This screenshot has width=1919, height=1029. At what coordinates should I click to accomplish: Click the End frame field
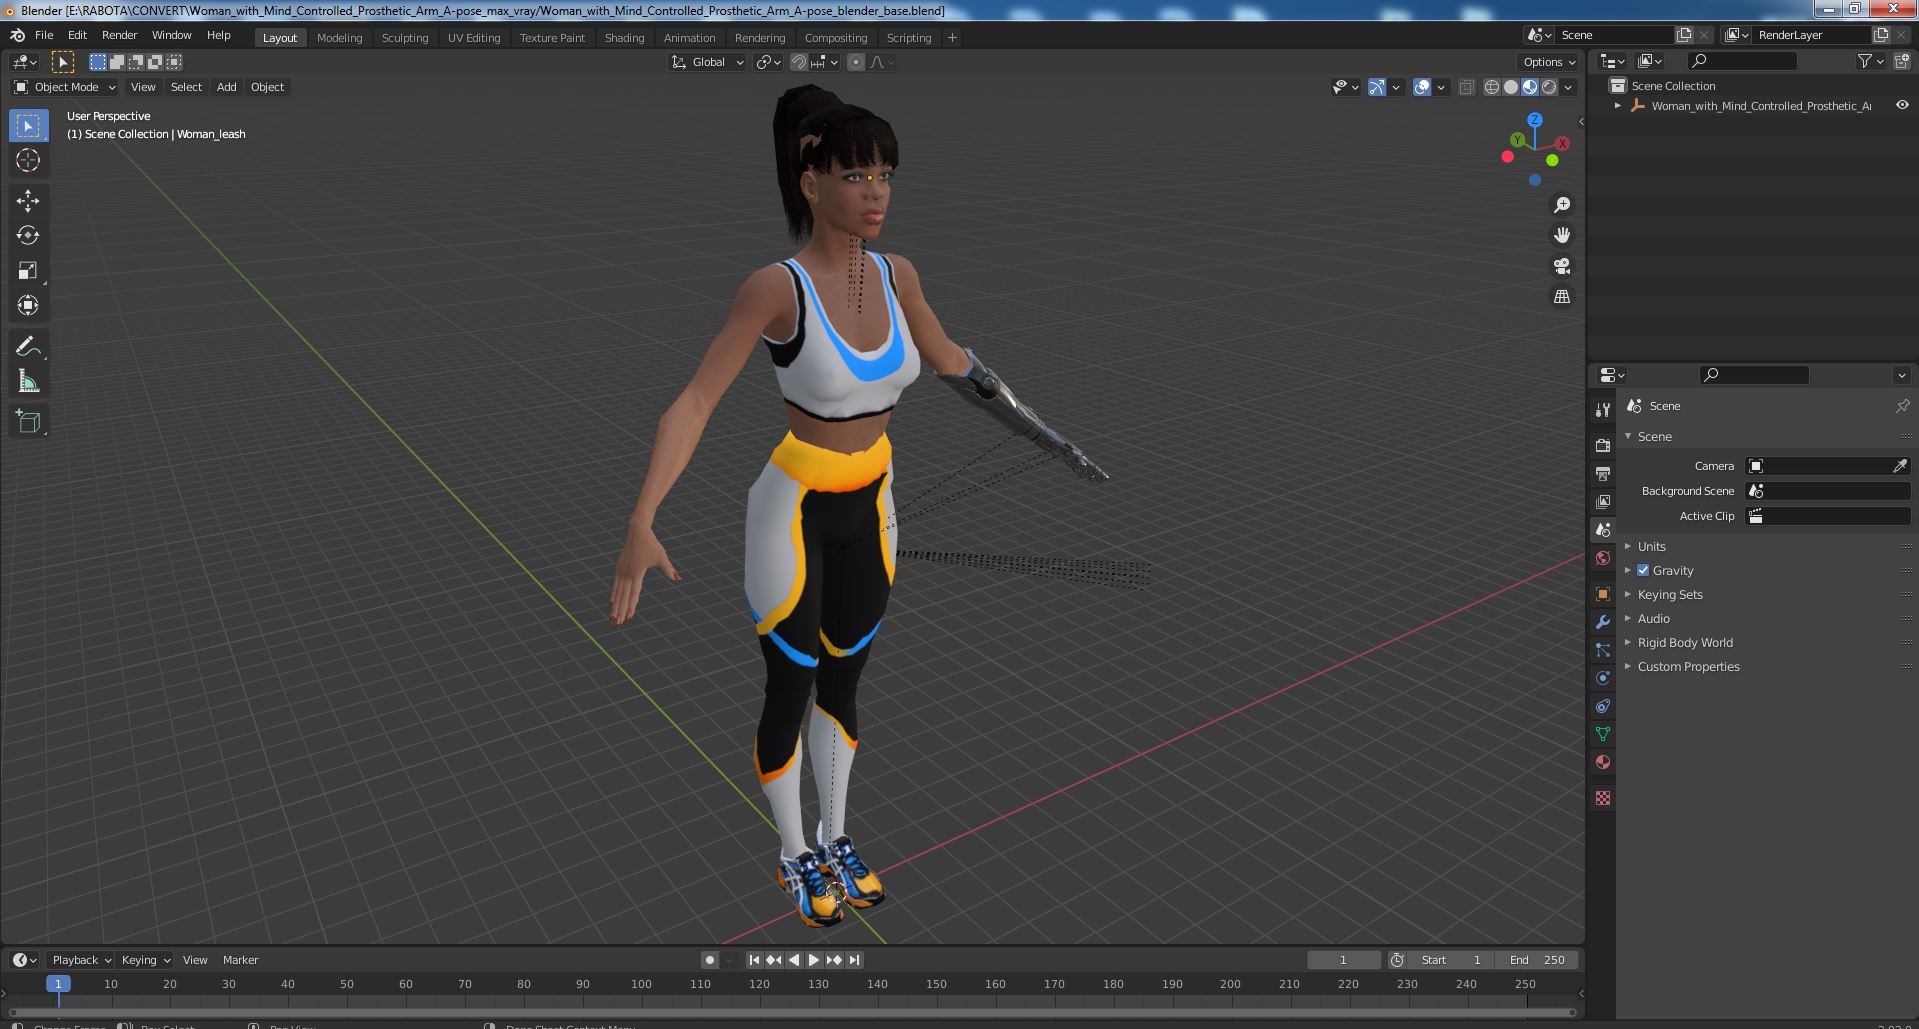pyautogui.click(x=1537, y=960)
